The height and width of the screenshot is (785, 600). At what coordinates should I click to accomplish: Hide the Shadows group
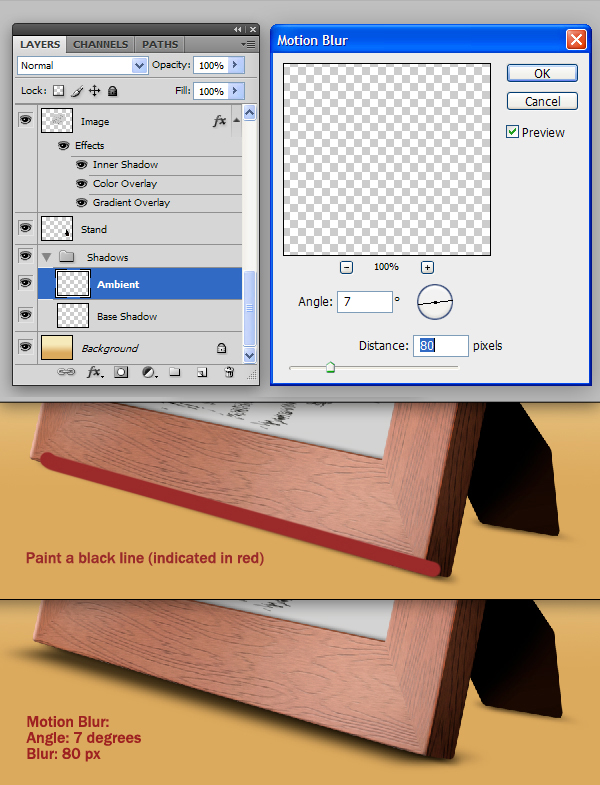[26, 256]
